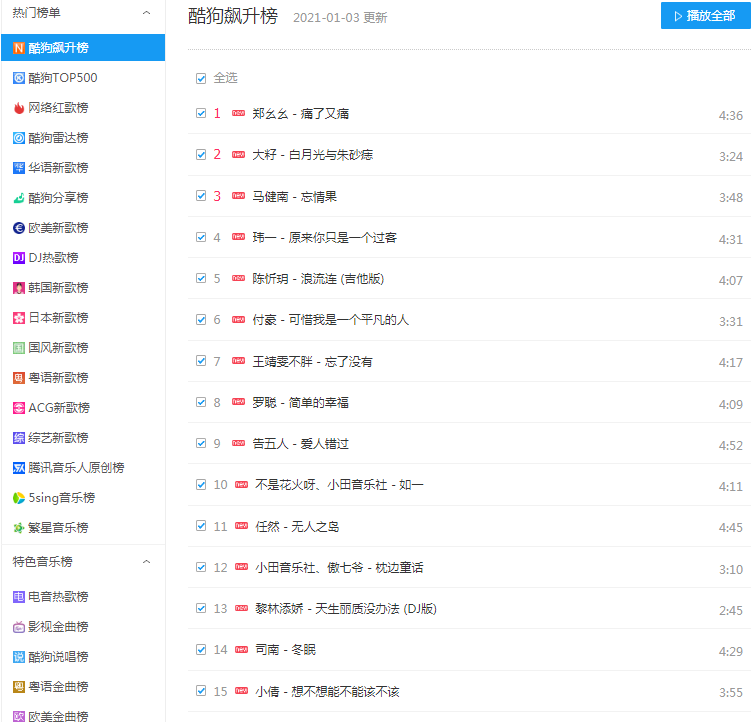
Task: Click the 繁星音乐榜 star icon
Action: click(18, 528)
